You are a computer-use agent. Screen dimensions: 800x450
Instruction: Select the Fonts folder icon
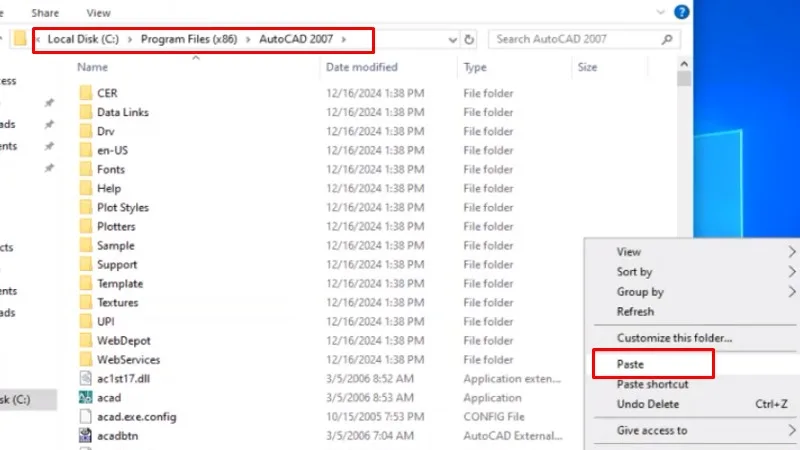pyautogui.click(x=86, y=170)
